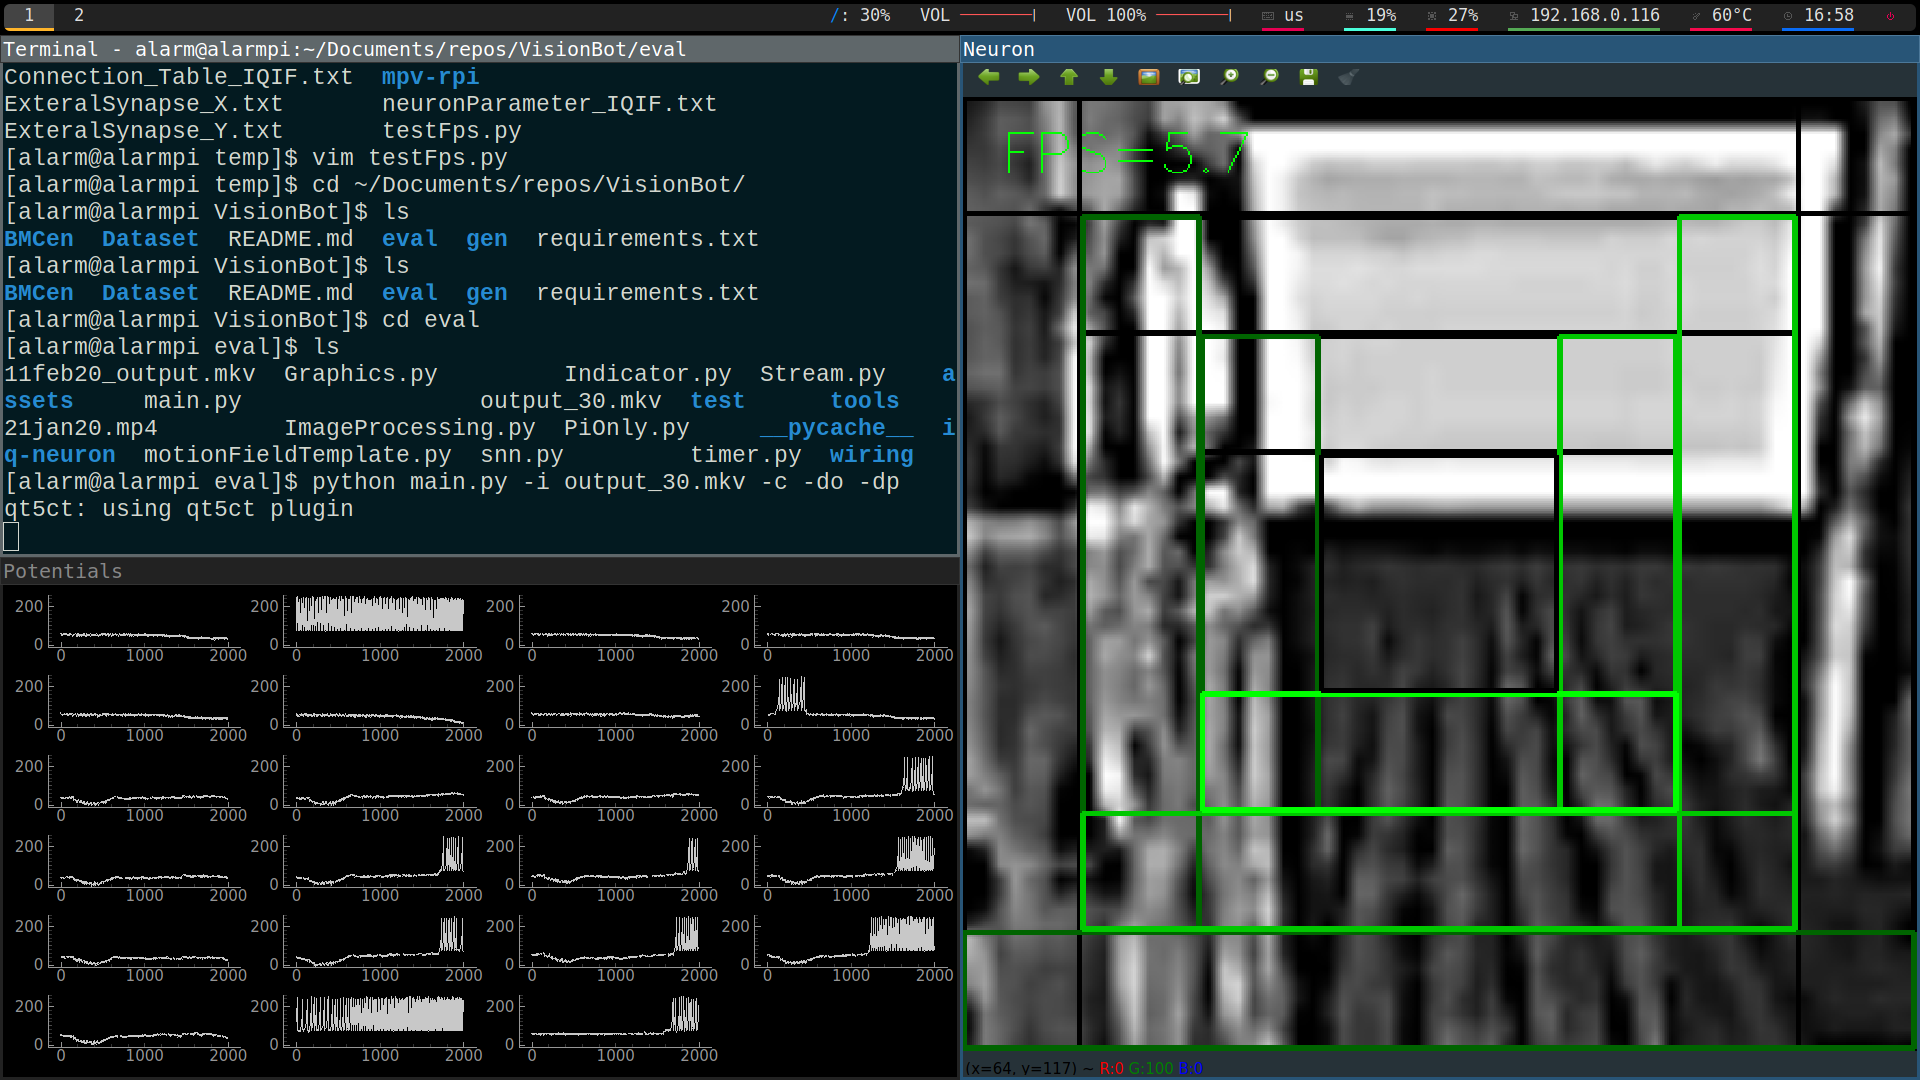Click 11feb20_output.mkv in terminal listing
The height and width of the screenshot is (1080, 1920).
tap(130, 374)
